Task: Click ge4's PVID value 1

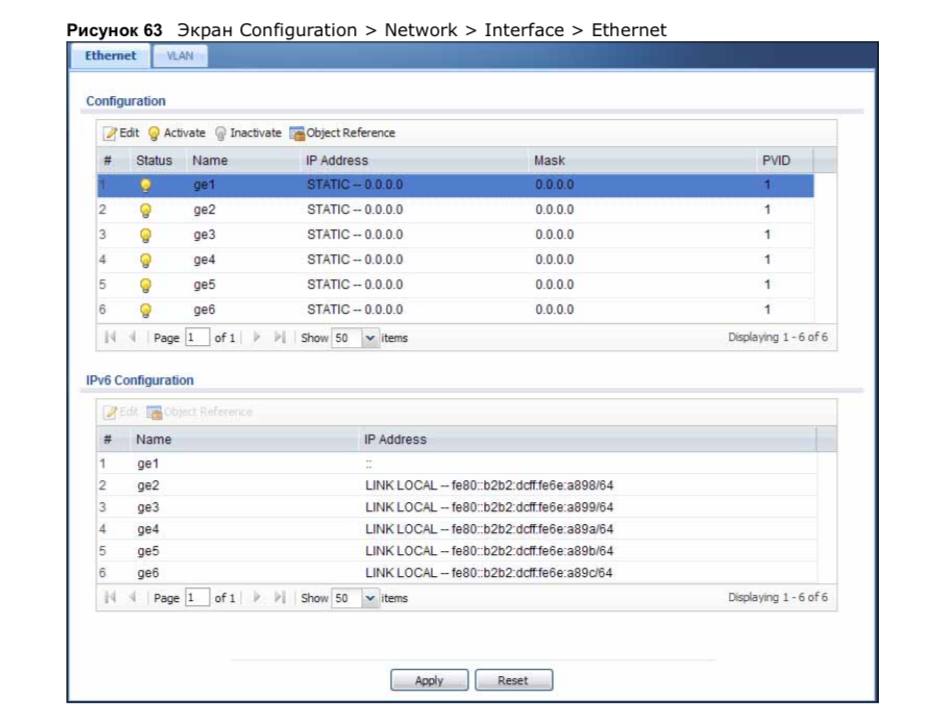Action: 767,261
